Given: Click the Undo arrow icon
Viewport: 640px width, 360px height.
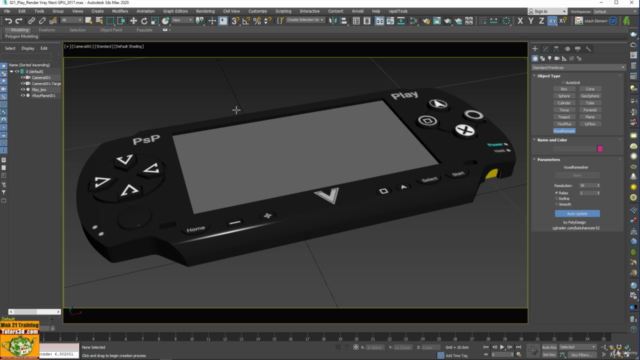Looking at the screenshot, I should coord(8,21).
